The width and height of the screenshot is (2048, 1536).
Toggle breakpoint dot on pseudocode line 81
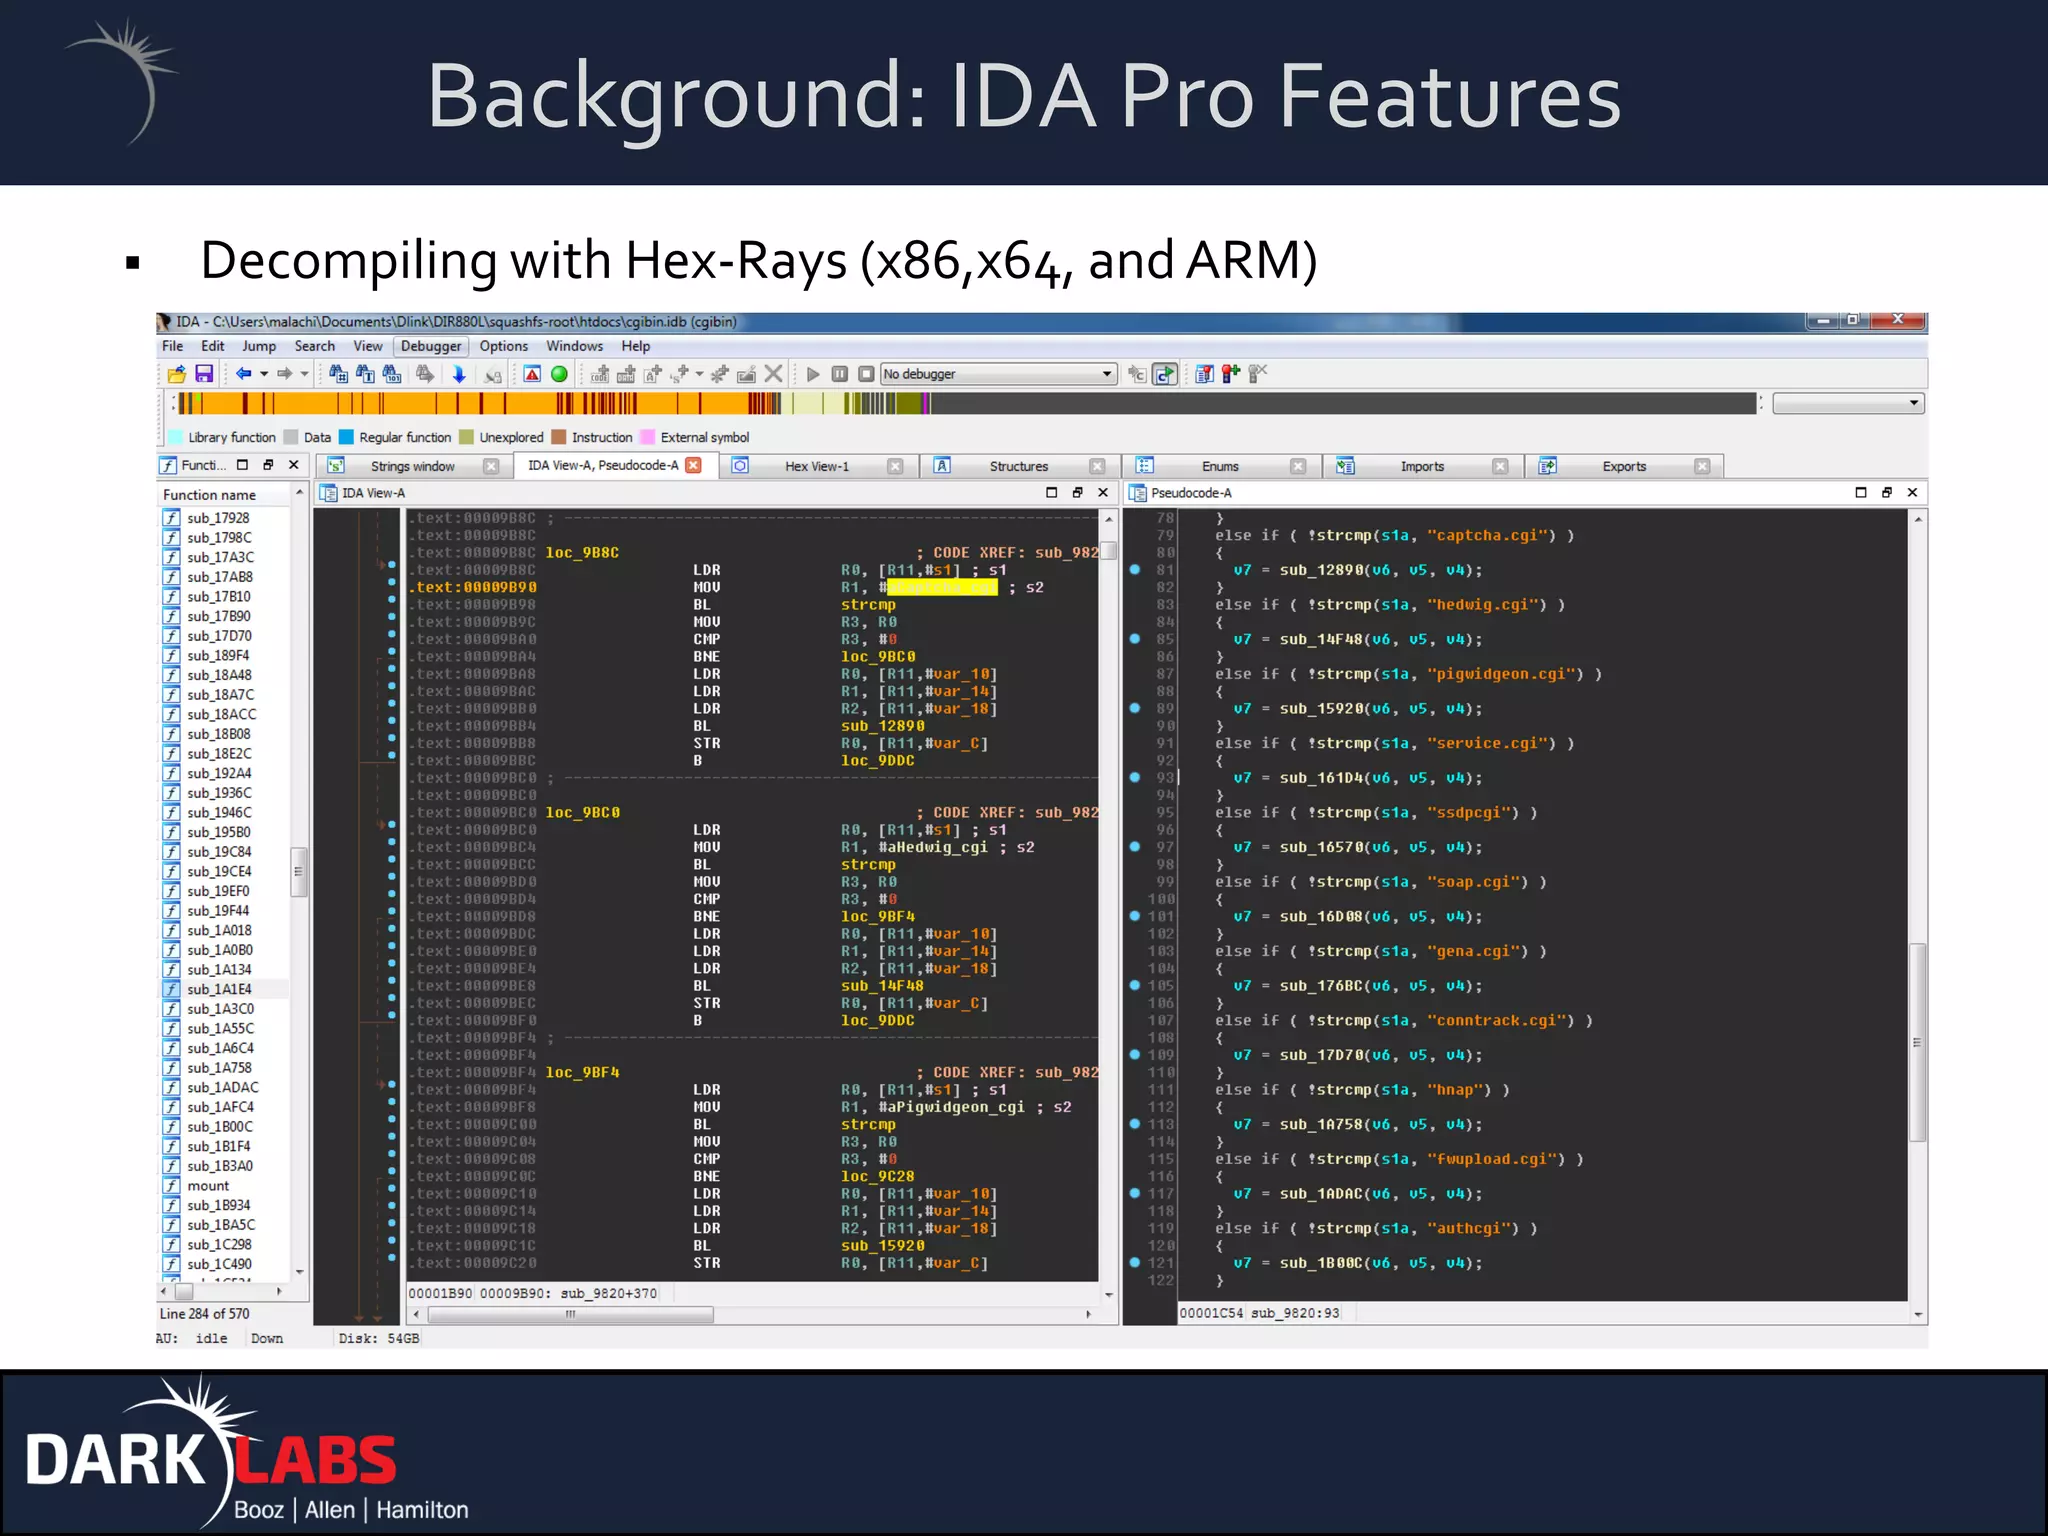[x=1135, y=570]
